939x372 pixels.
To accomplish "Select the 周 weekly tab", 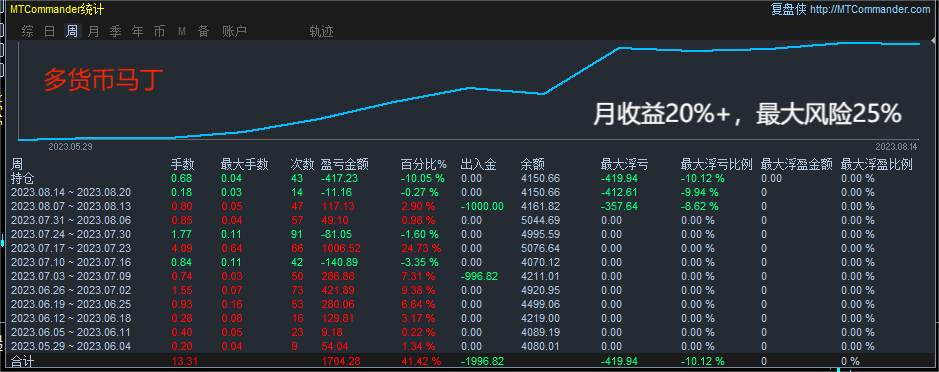I will point(72,32).
